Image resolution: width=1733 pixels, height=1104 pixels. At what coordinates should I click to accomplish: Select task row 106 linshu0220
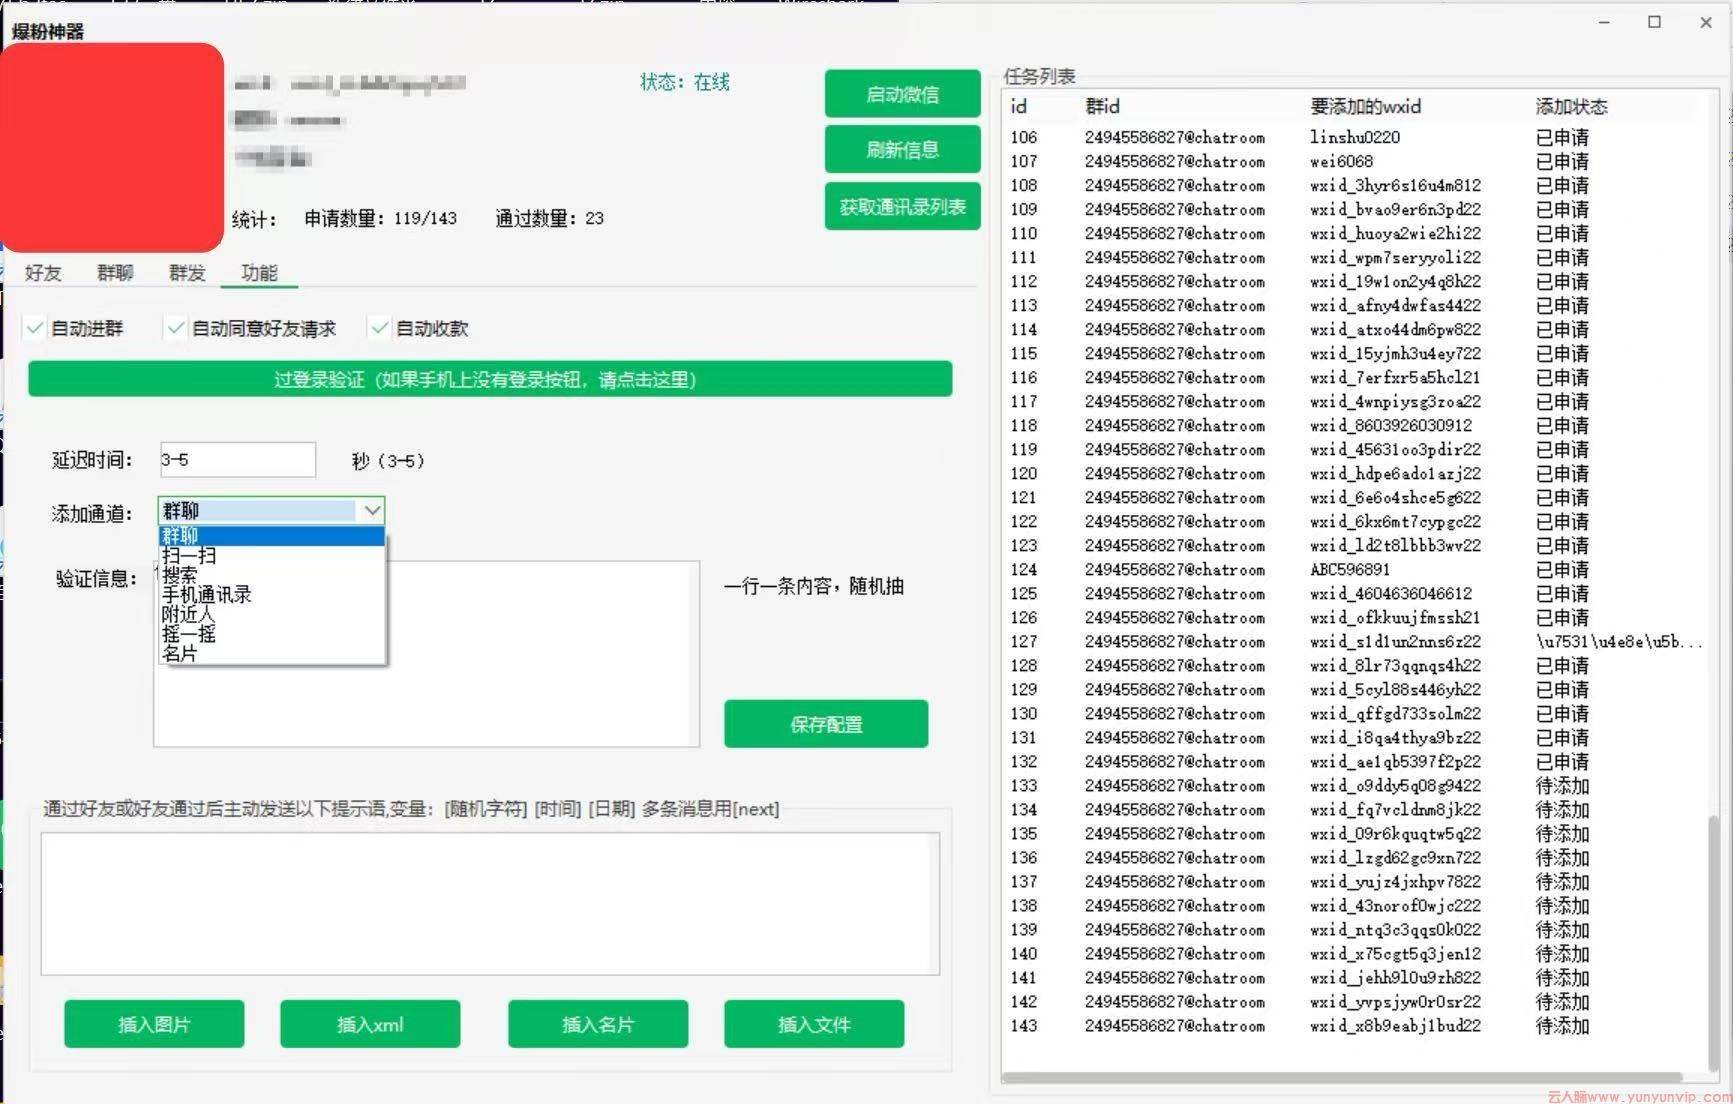click(x=1355, y=137)
